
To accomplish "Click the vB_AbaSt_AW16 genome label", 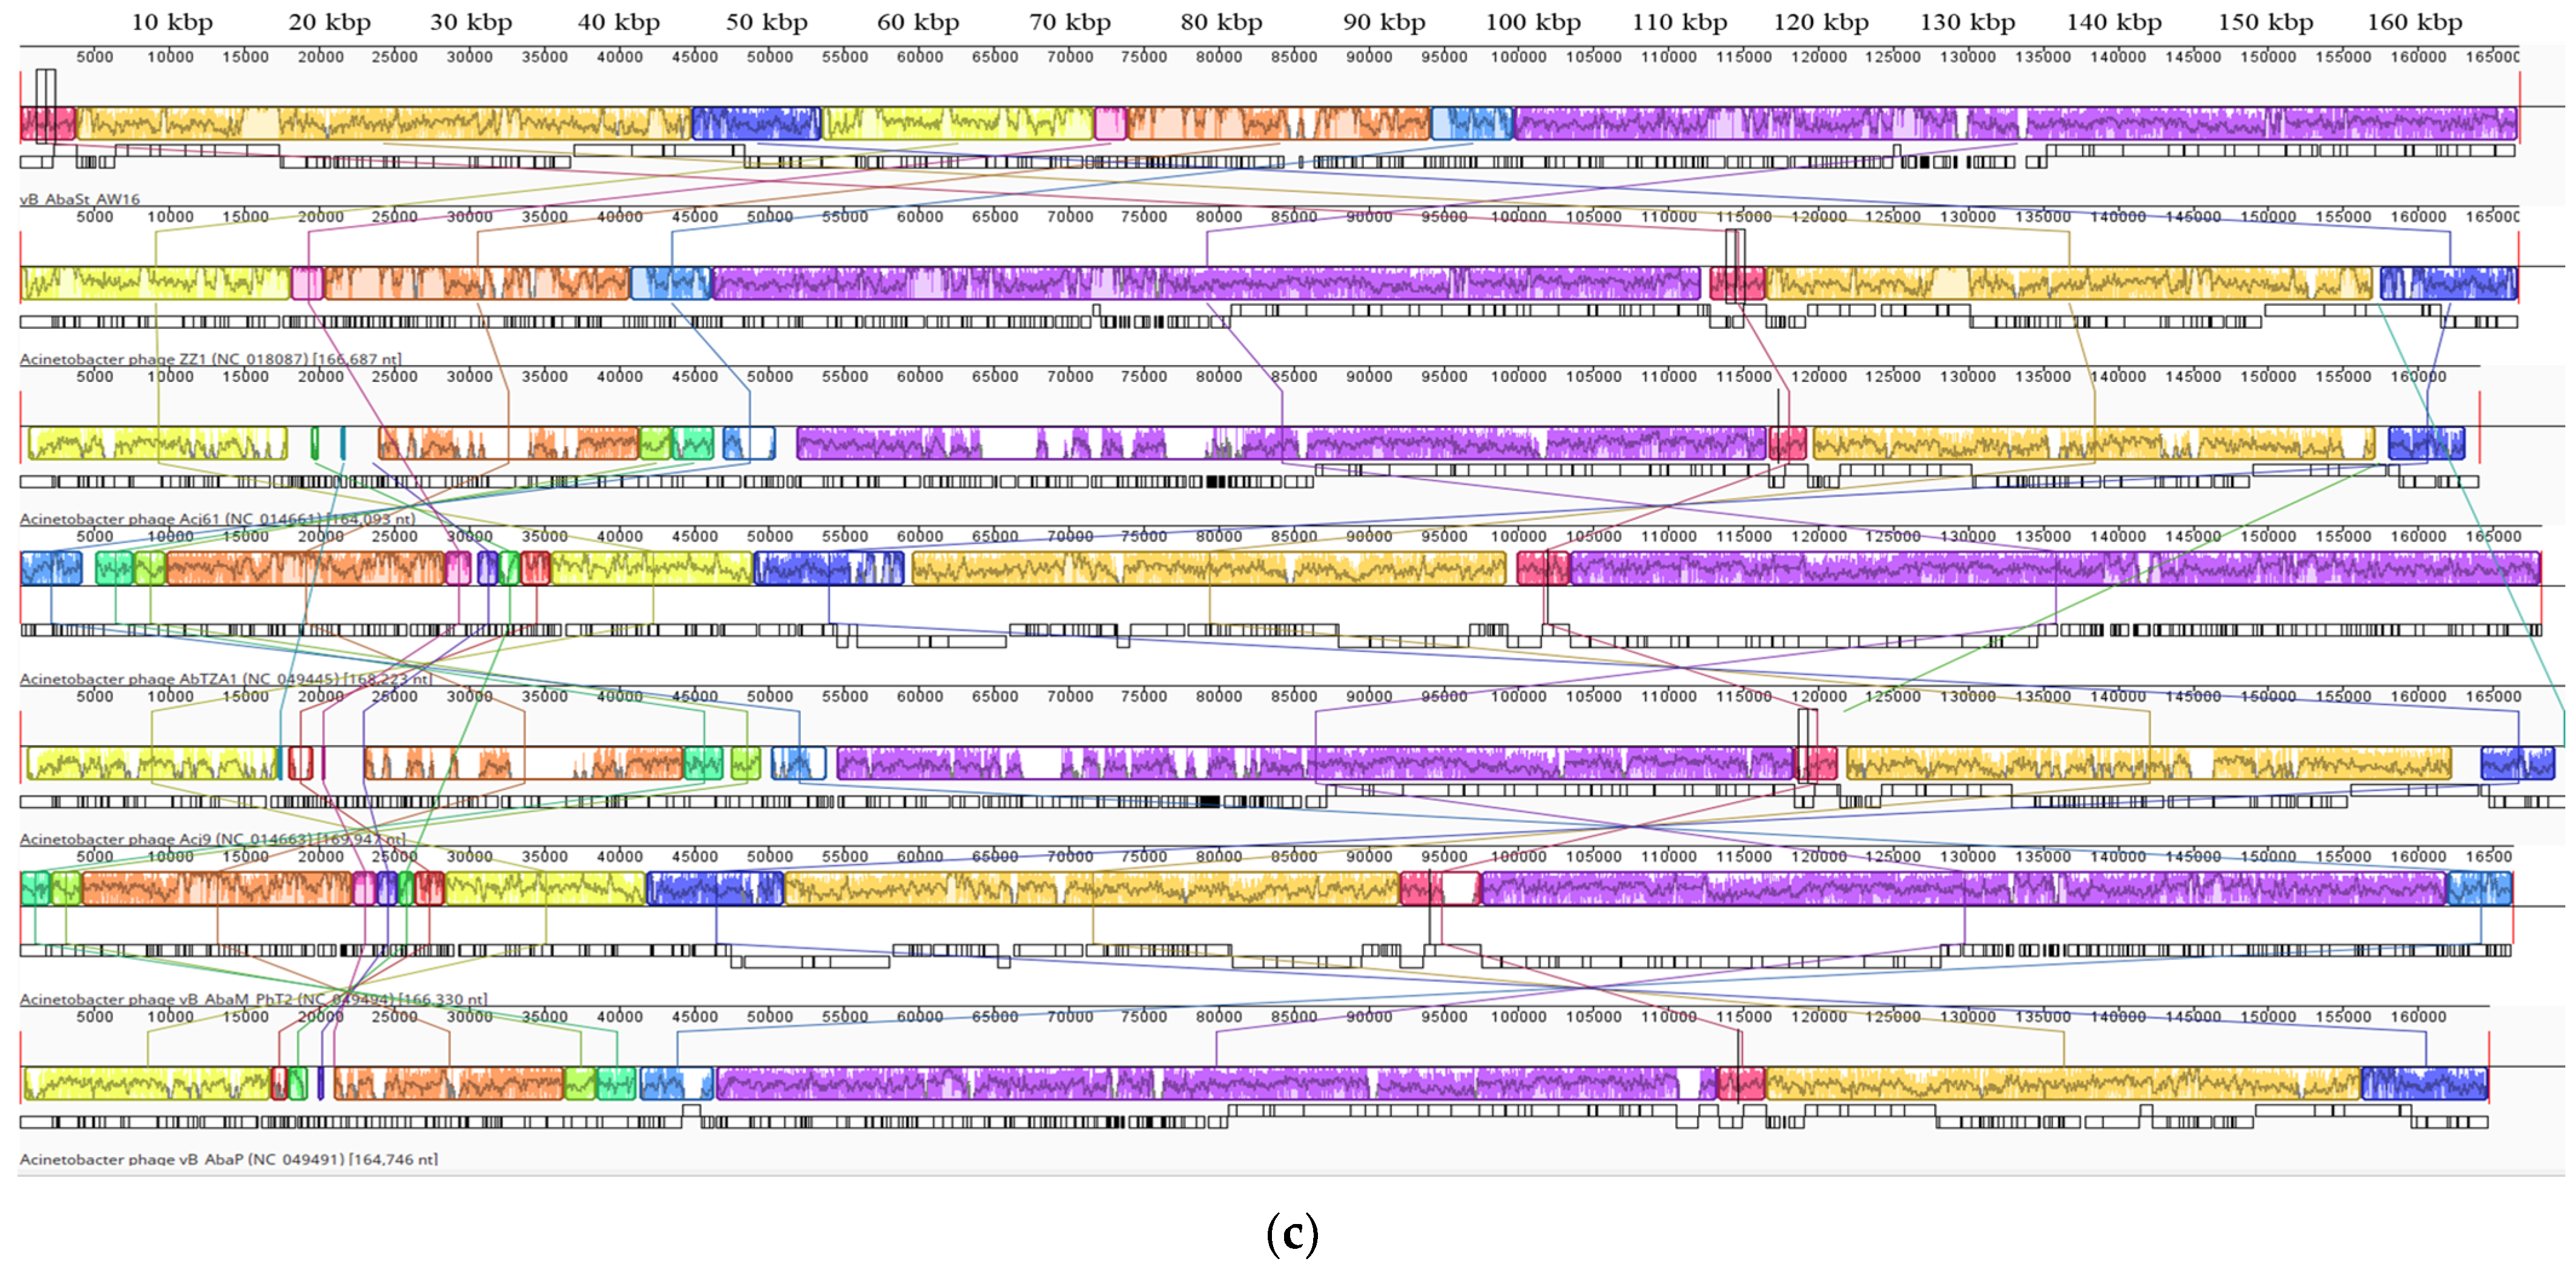I will tap(80, 199).
